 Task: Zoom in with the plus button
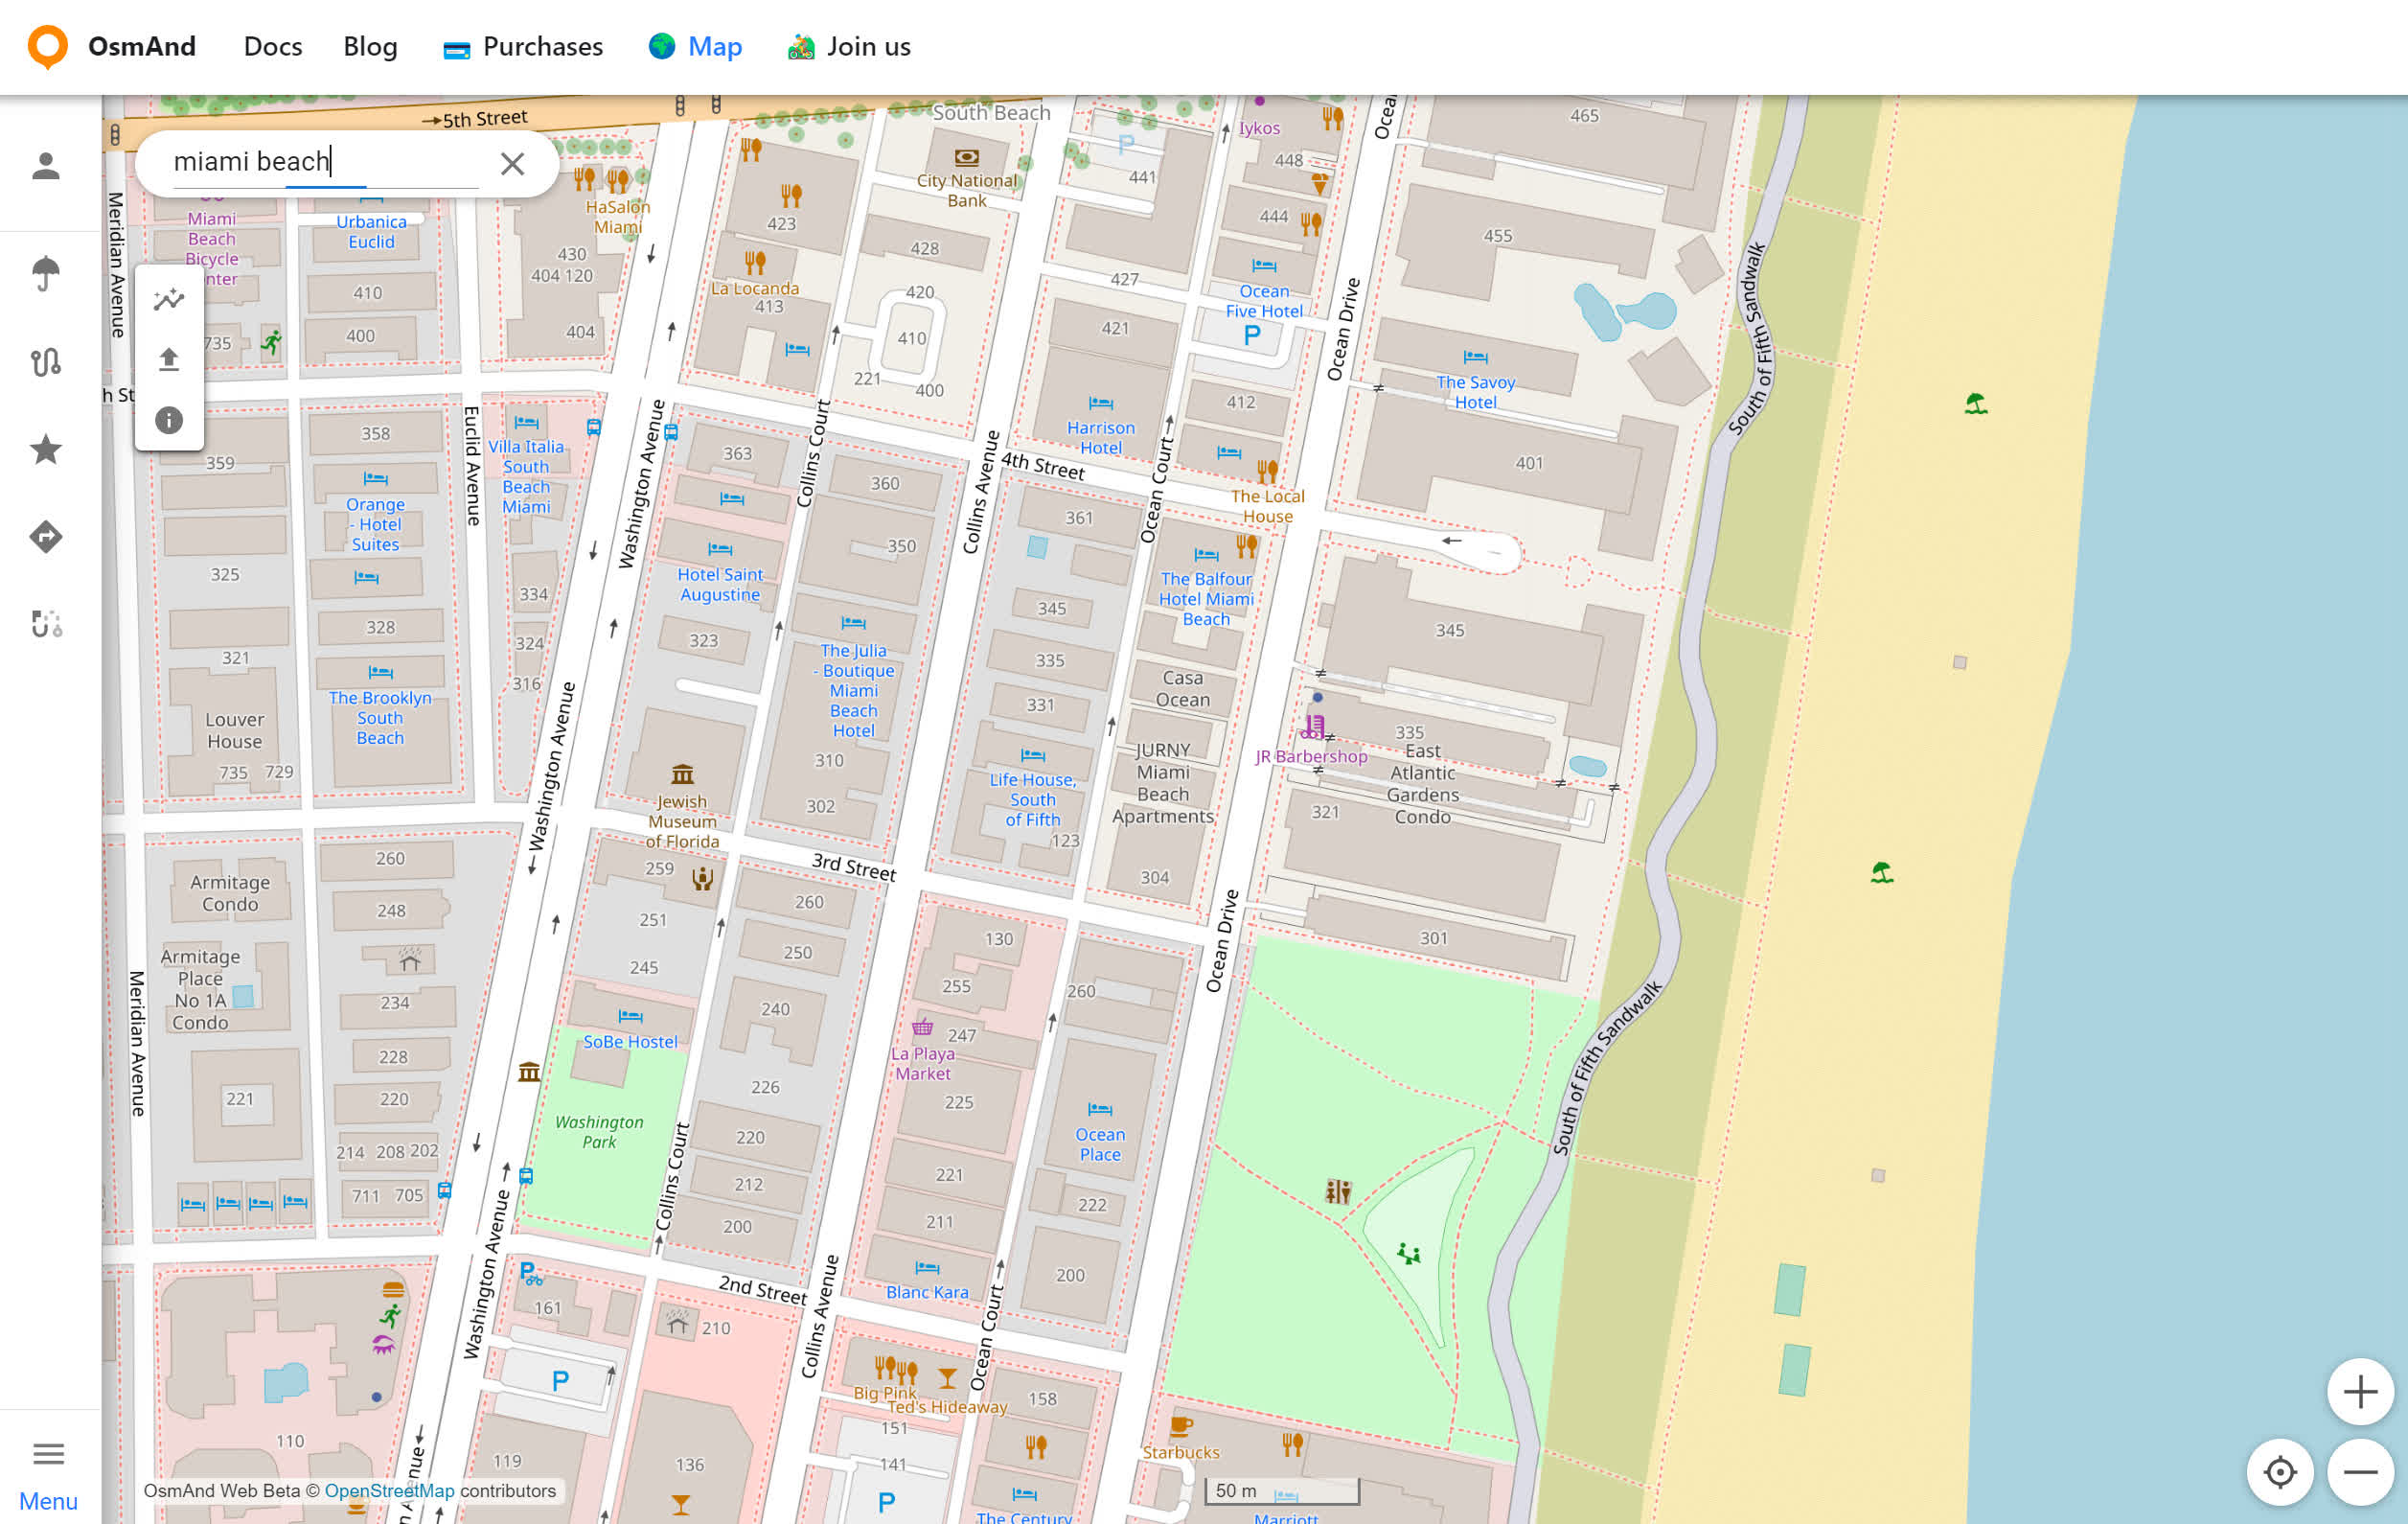click(2360, 1391)
